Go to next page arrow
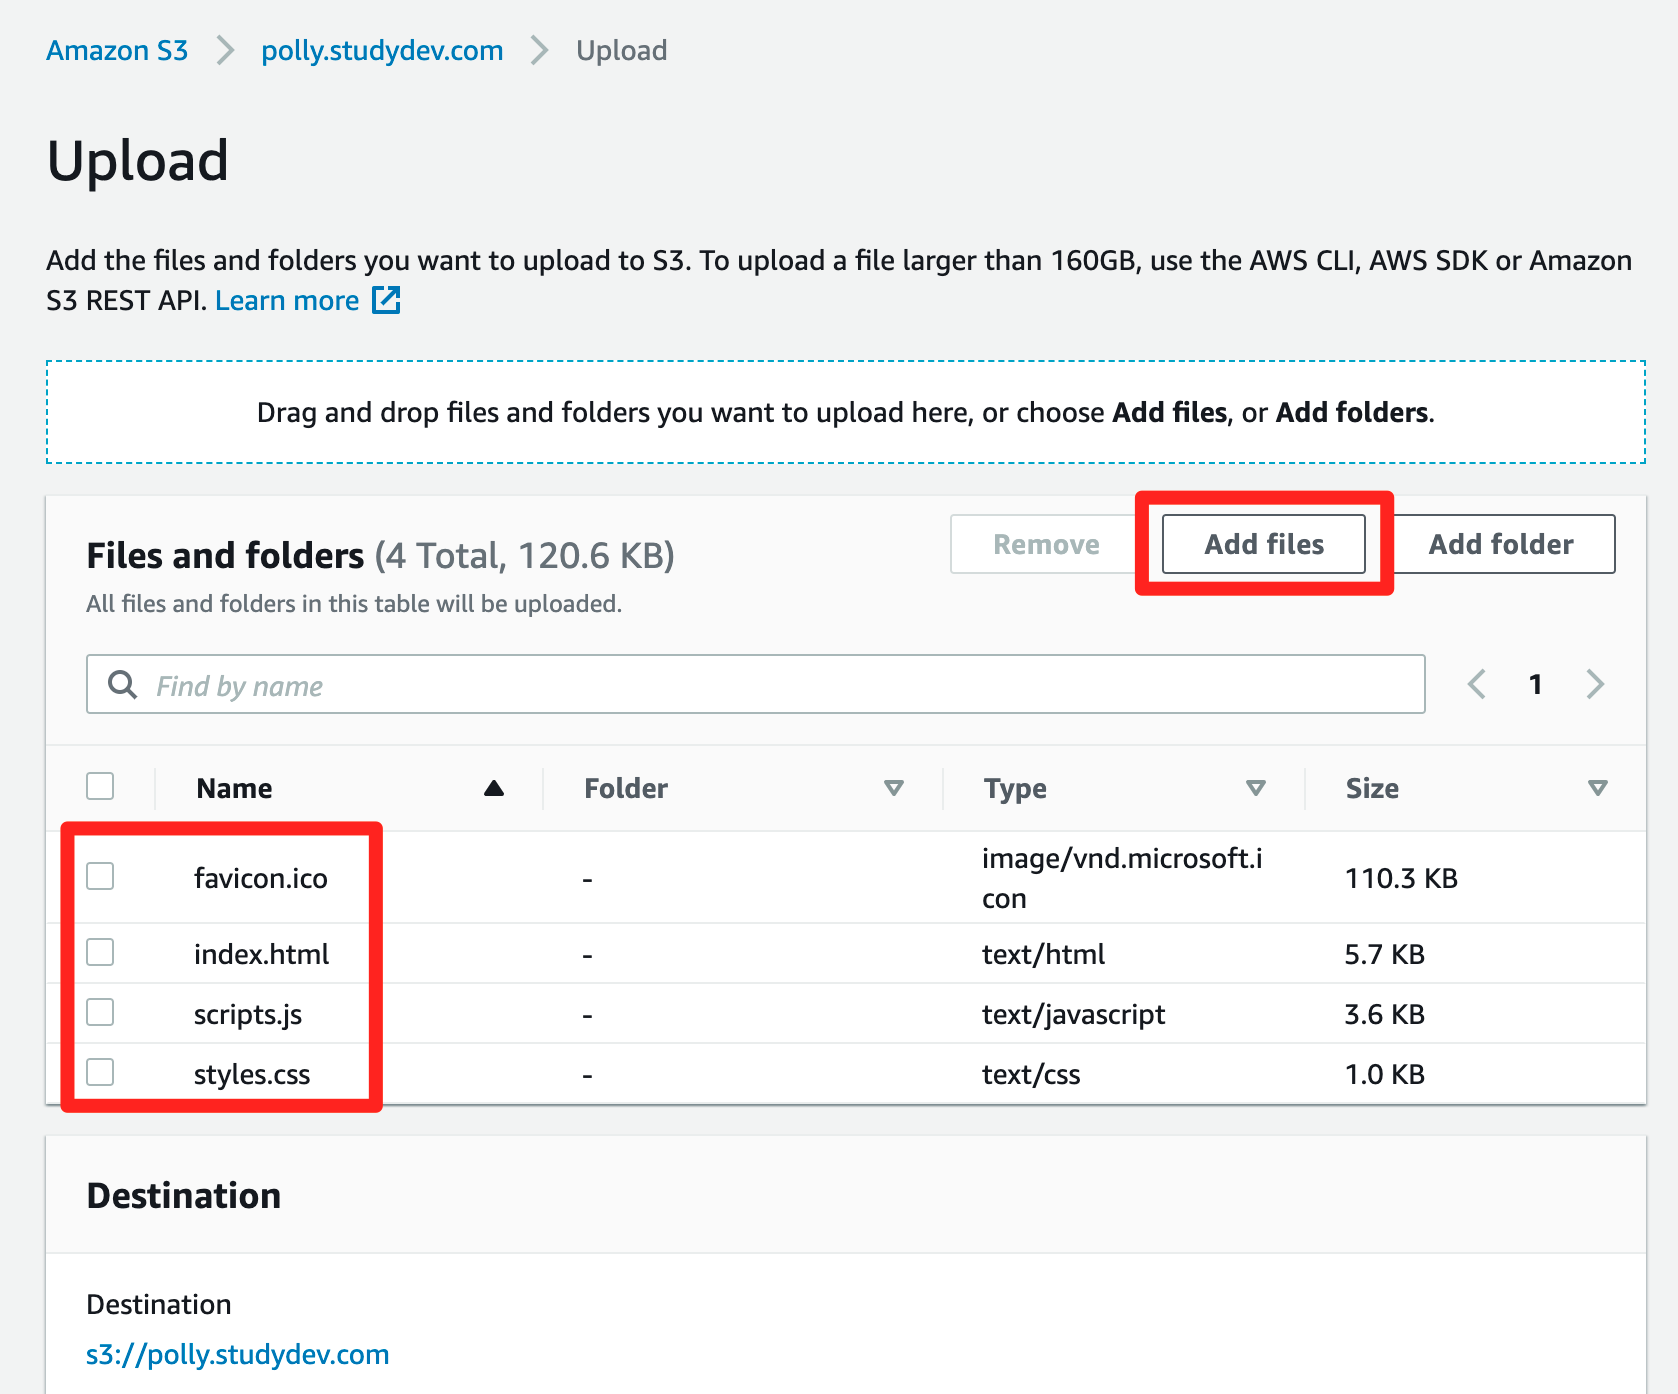The height and width of the screenshot is (1394, 1678). coord(1595,684)
